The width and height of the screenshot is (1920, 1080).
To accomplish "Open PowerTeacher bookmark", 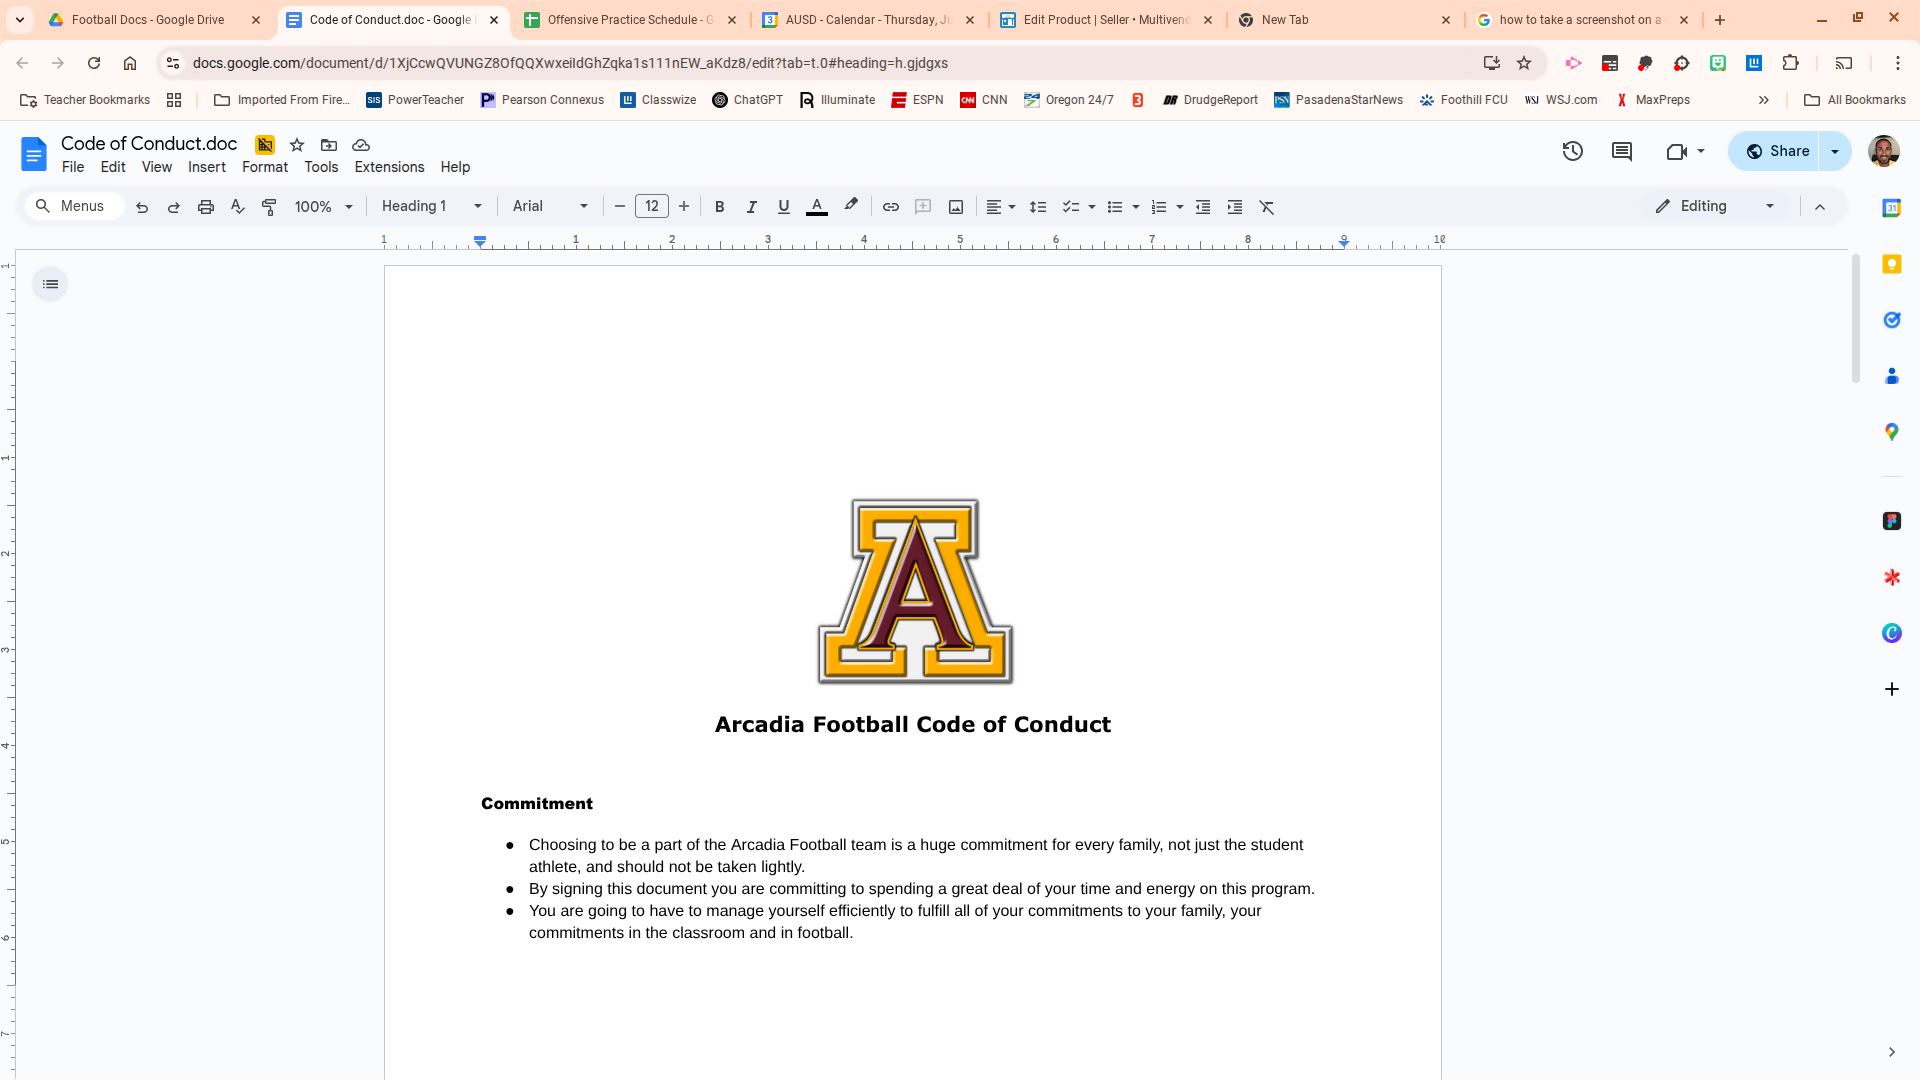I will click(x=415, y=100).
